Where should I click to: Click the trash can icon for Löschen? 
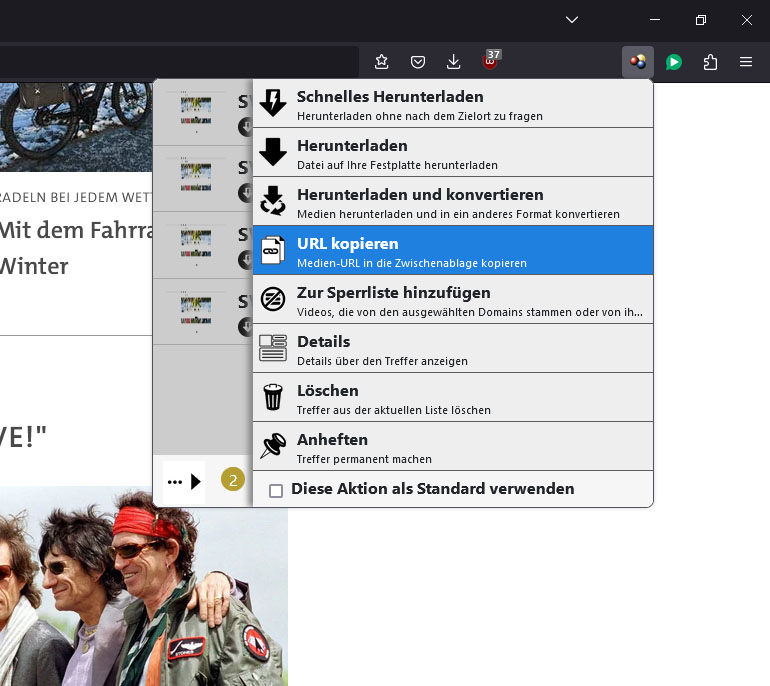(272, 397)
